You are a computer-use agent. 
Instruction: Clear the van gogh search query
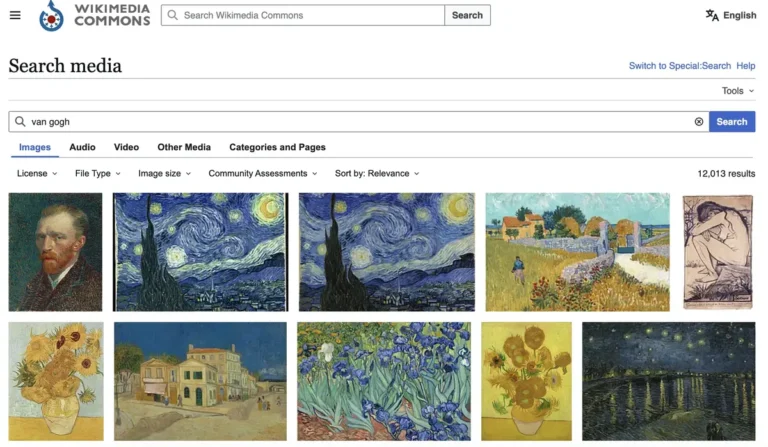698,122
